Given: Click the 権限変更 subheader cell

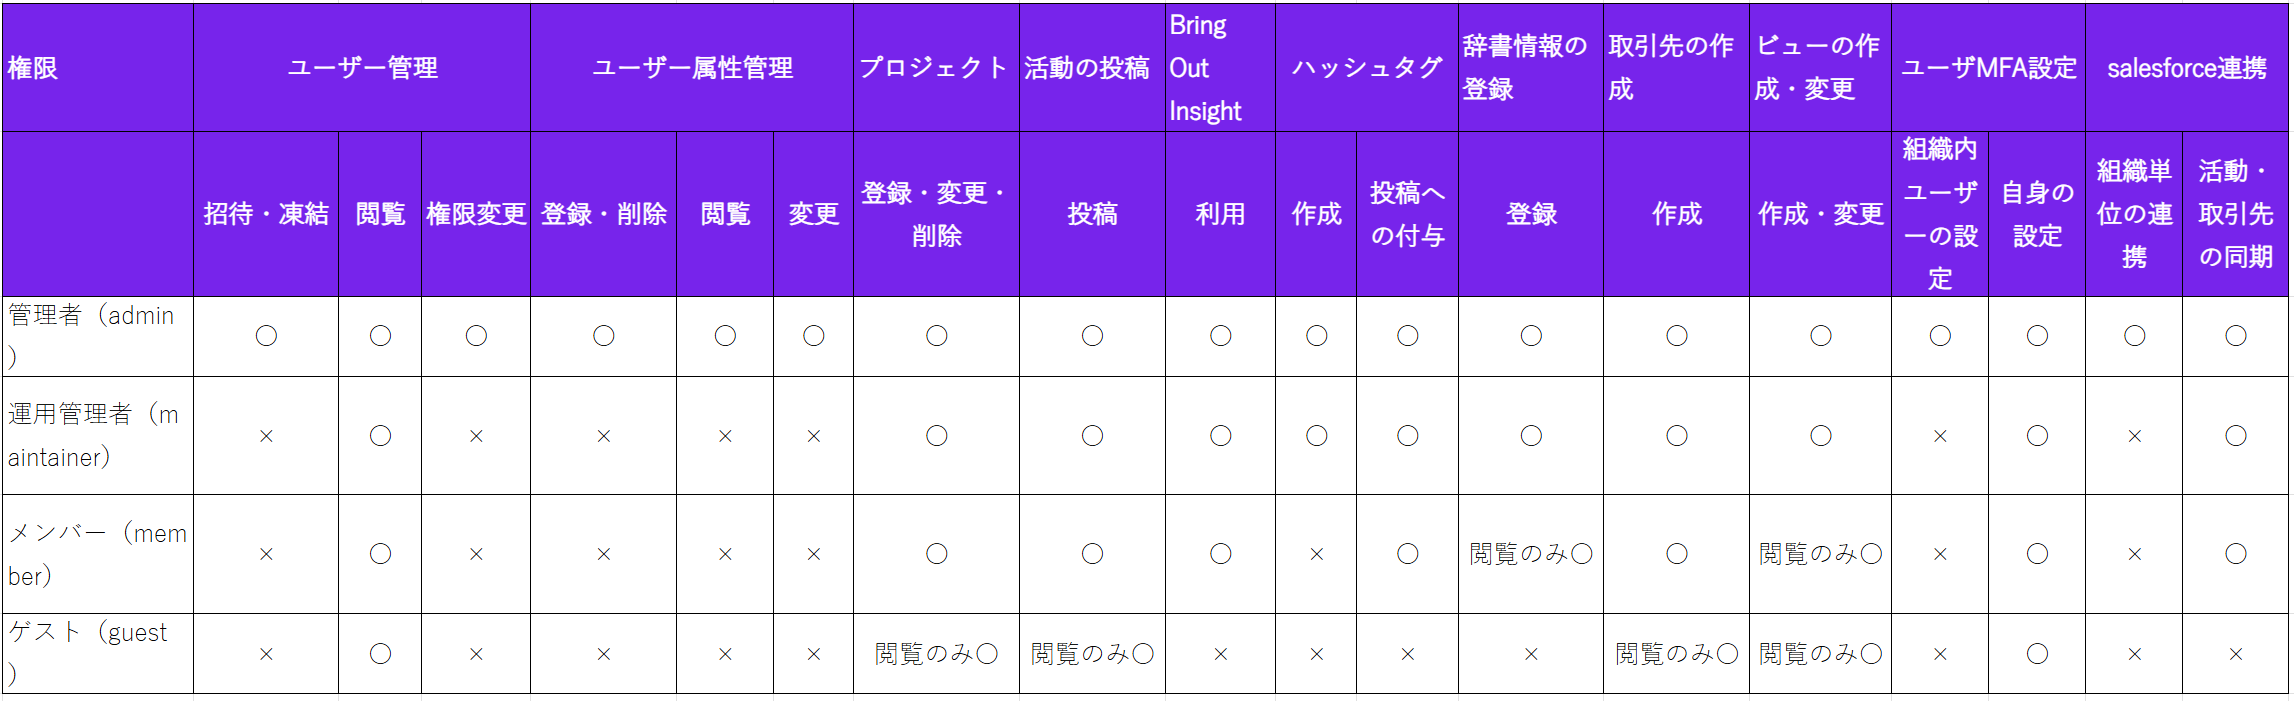Looking at the screenshot, I should [x=476, y=214].
